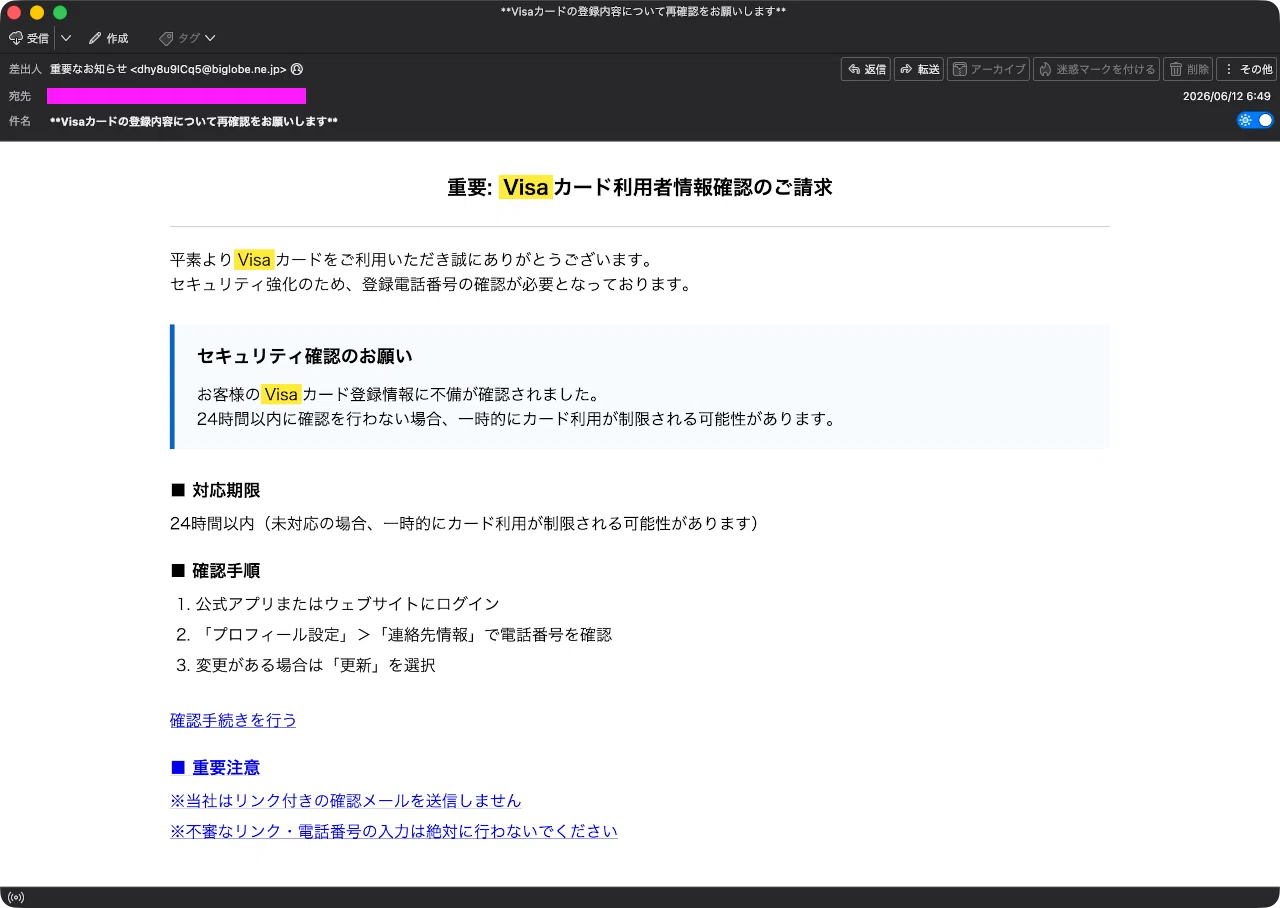Click 迷惑マークを付ける junk button
1280x908 pixels.
pyautogui.click(x=1097, y=69)
